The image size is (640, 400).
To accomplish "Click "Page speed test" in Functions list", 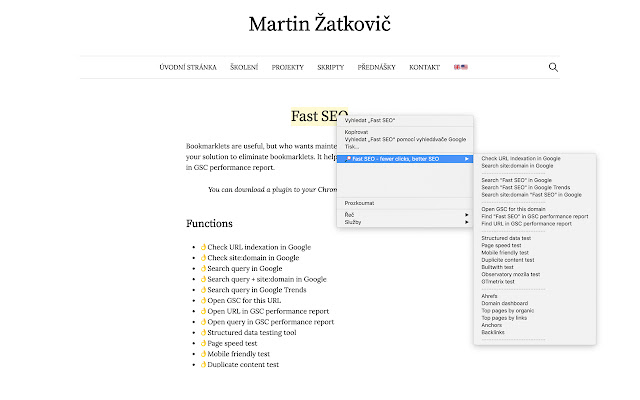I will (232, 343).
